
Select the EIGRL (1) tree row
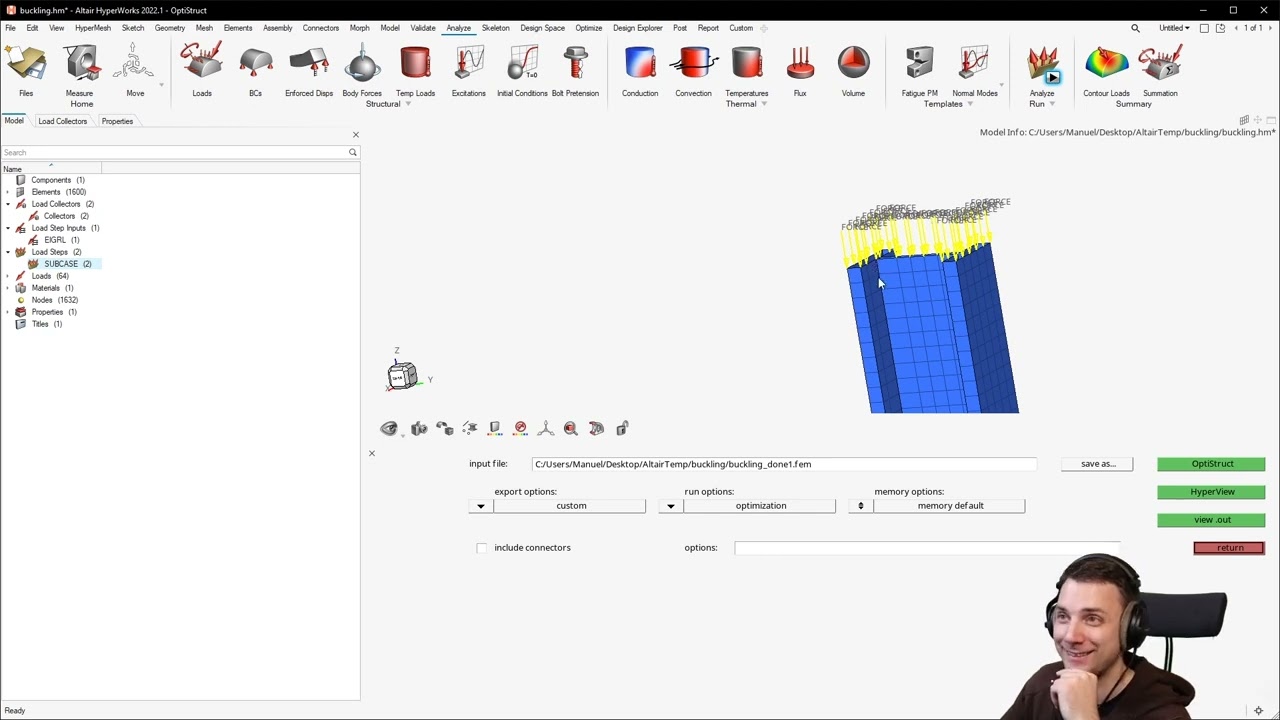[55, 240]
